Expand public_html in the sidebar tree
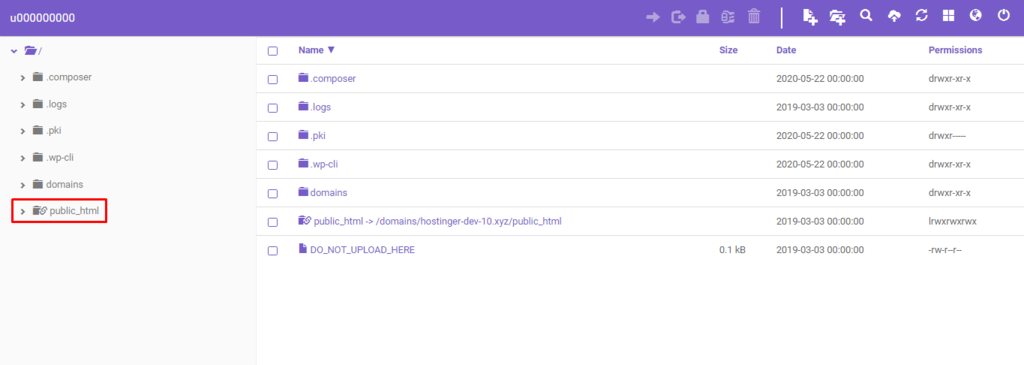Viewport: 1024px width, 365px height. click(23, 212)
